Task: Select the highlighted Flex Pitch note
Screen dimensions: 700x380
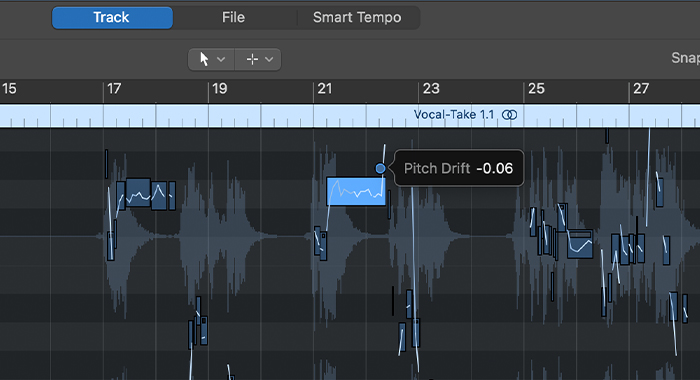Action: coord(356,192)
